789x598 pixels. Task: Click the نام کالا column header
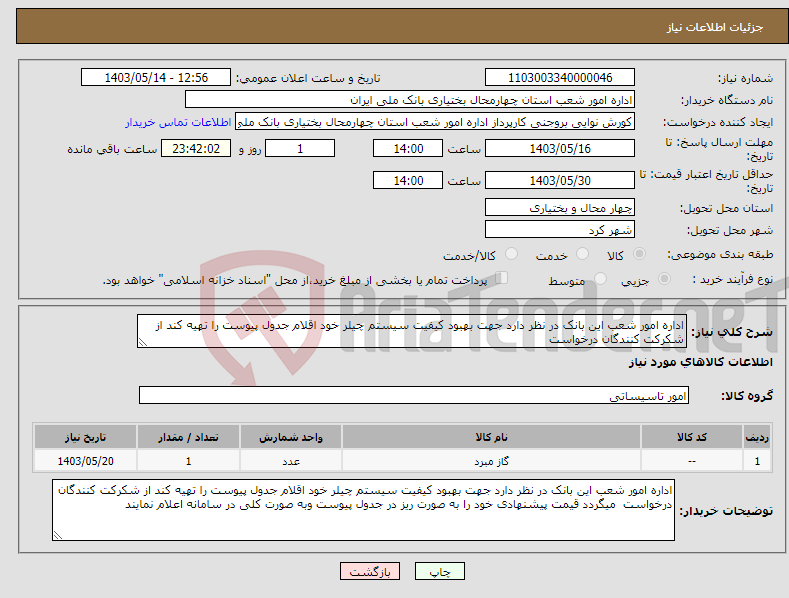(491, 437)
